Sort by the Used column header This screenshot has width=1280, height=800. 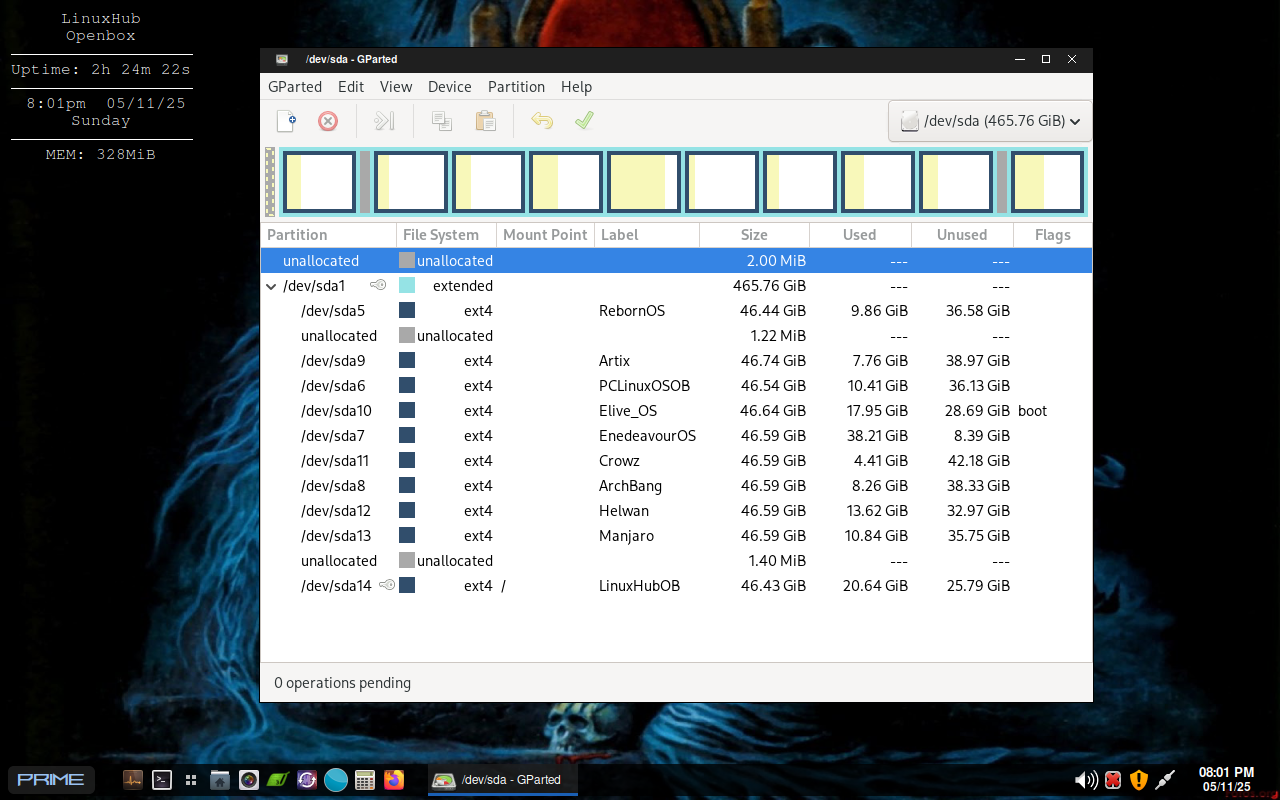tap(860, 235)
